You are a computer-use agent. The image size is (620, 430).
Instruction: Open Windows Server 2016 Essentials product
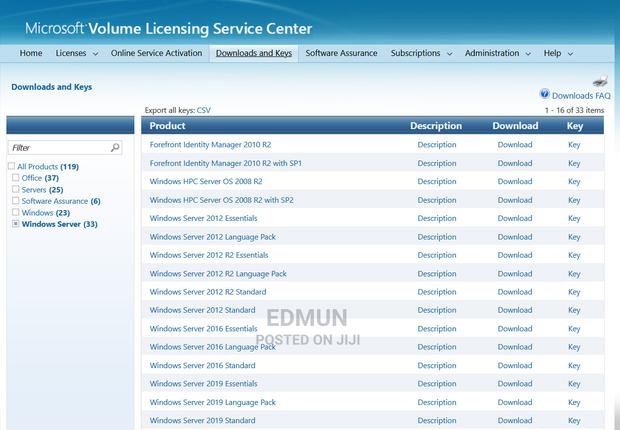pos(203,329)
